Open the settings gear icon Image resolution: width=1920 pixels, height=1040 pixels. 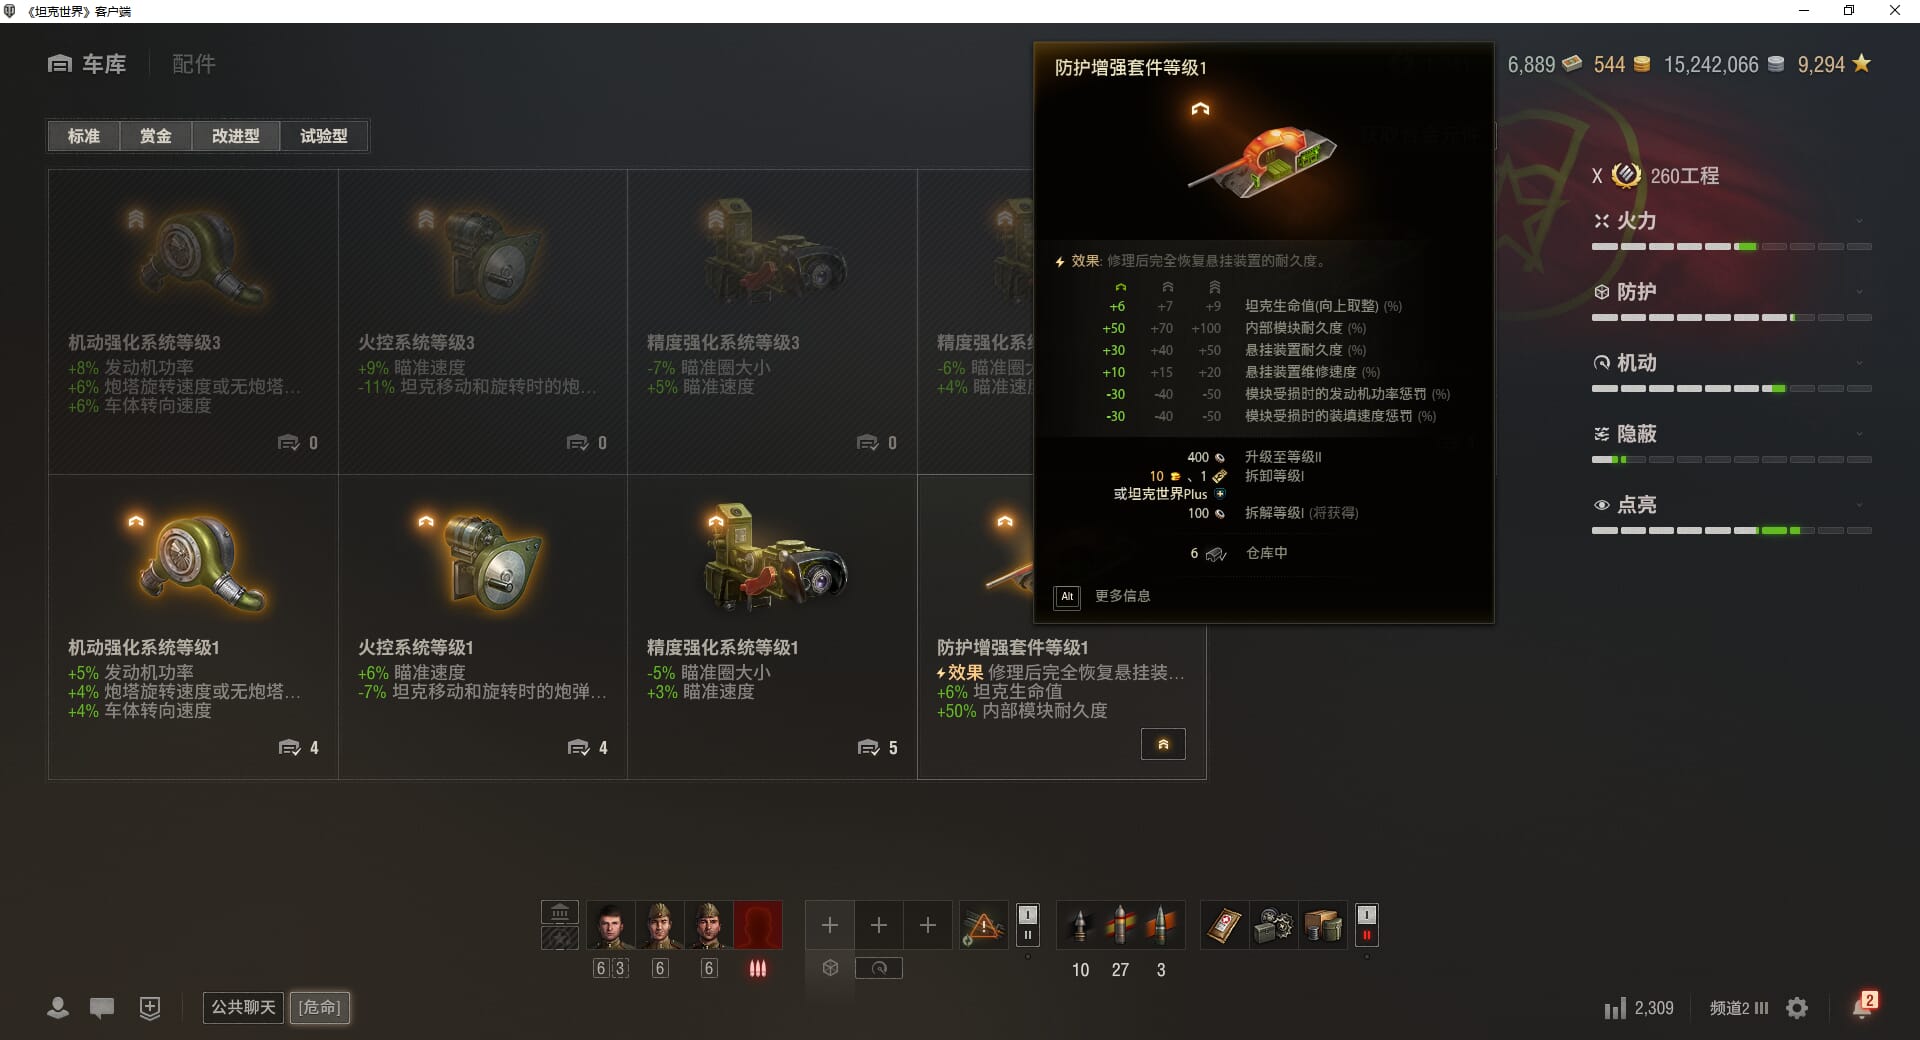(x=1797, y=1008)
